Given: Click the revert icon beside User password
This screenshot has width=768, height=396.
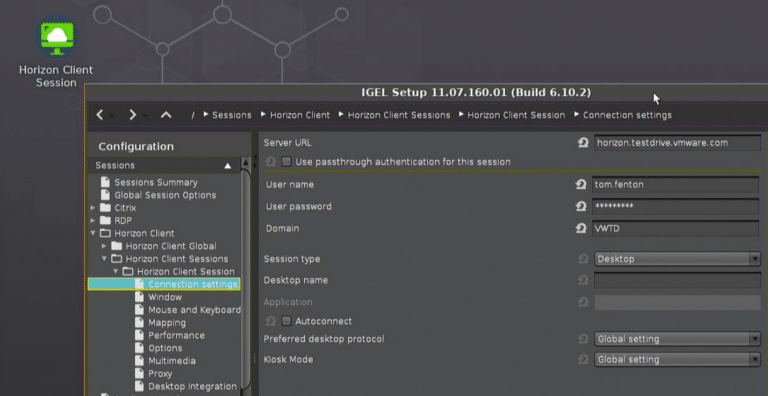Looking at the screenshot, I should coord(581,206).
